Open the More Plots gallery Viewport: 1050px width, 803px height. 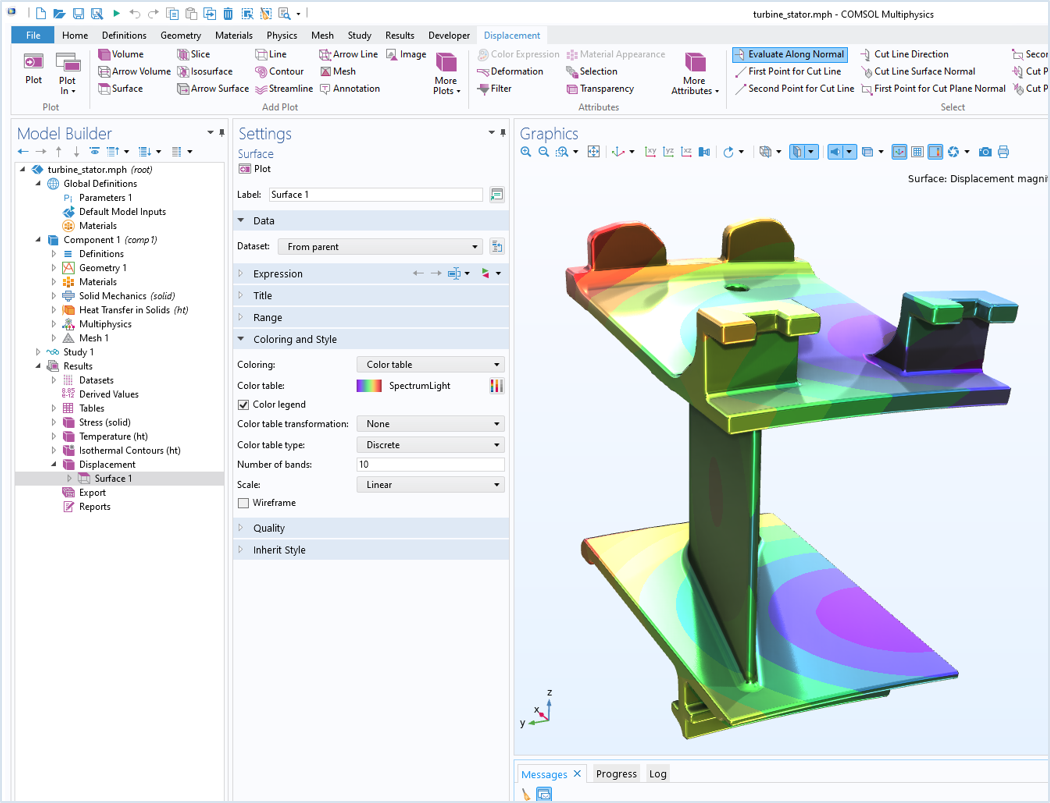tap(446, 74)
